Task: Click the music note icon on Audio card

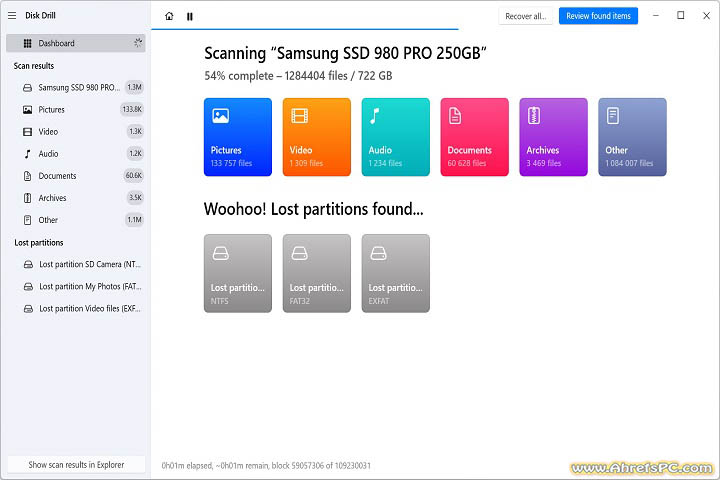Action: pos(375,116)
